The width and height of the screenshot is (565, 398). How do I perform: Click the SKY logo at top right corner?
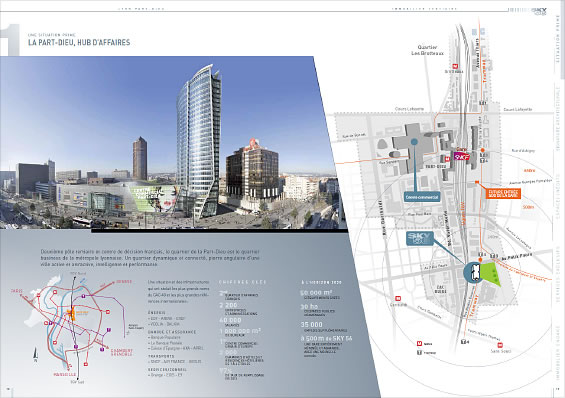(539, 11)
